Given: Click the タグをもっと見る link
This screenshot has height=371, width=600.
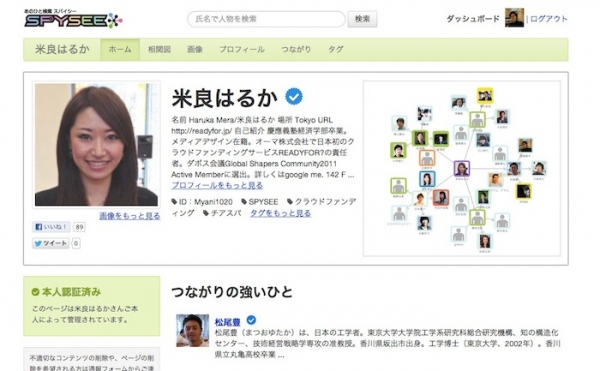Looking at the screenshot, I should (x=280, y=213).
